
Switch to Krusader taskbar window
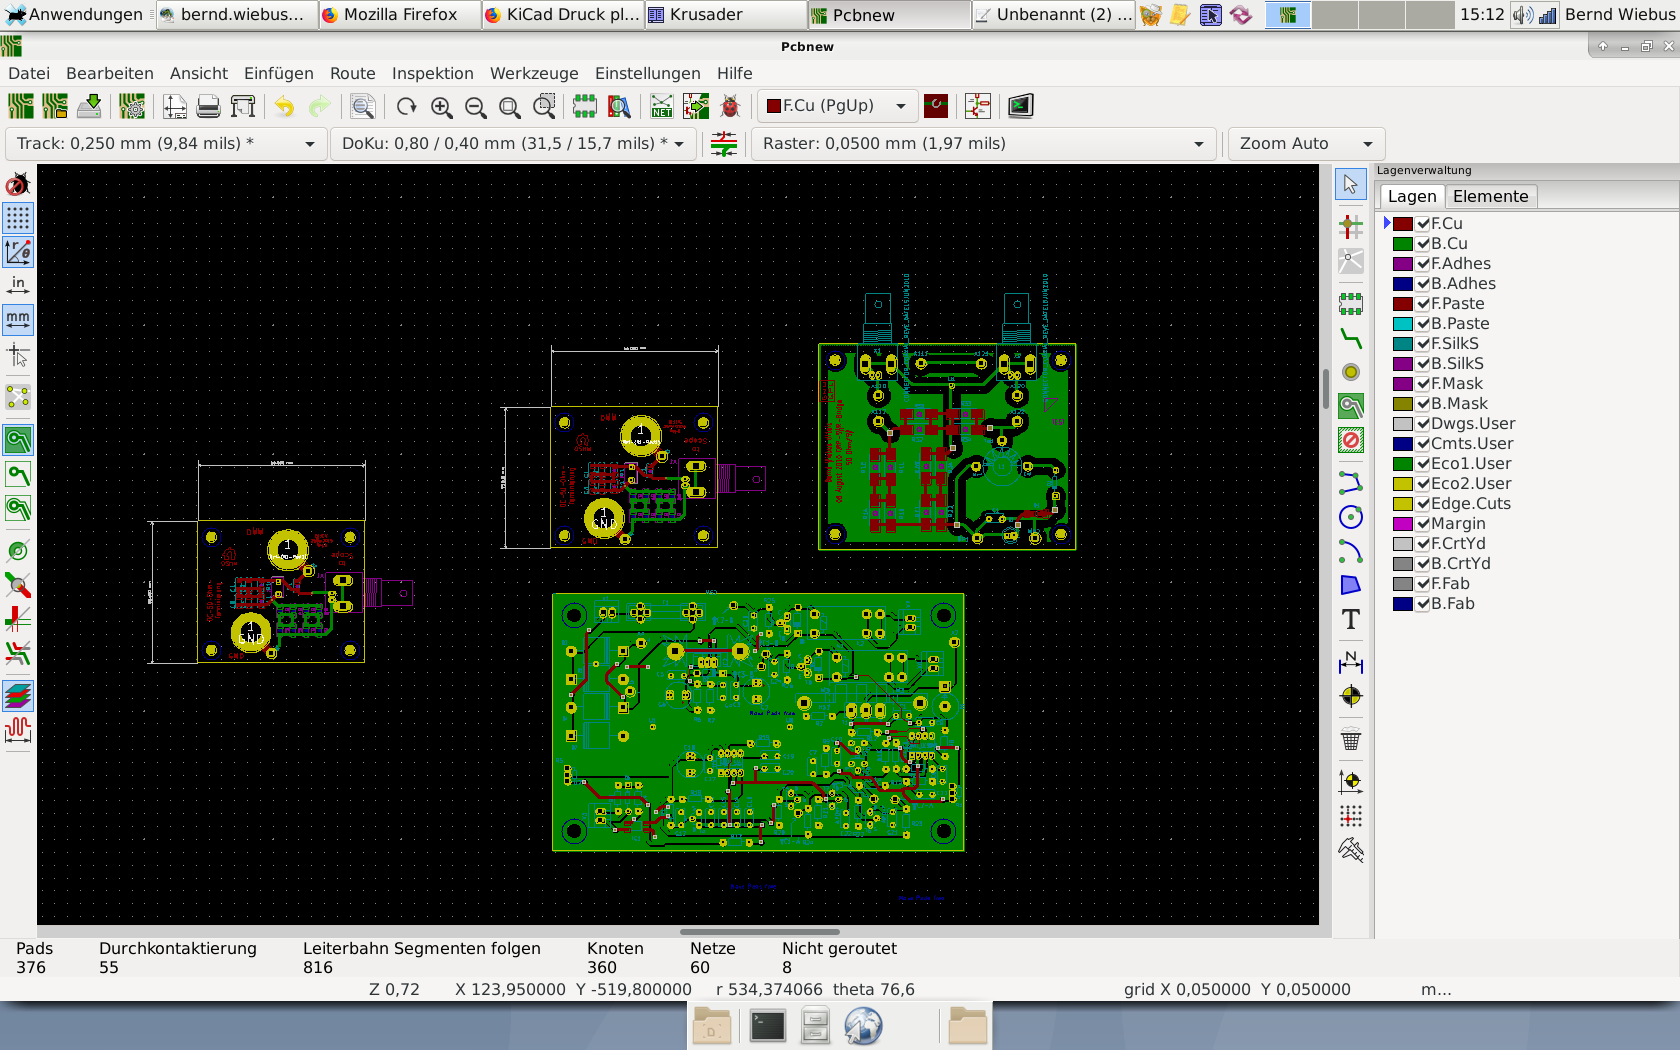coord(725,15)
